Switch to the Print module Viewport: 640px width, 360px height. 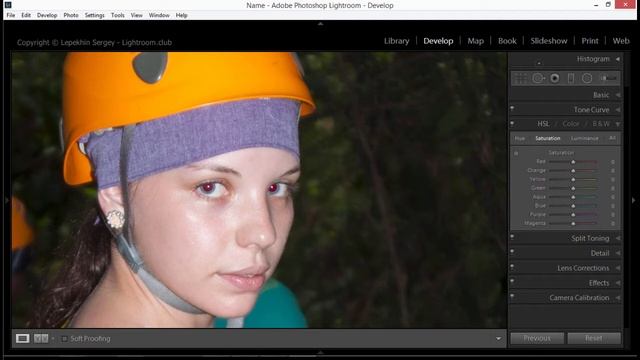[590, 41]
